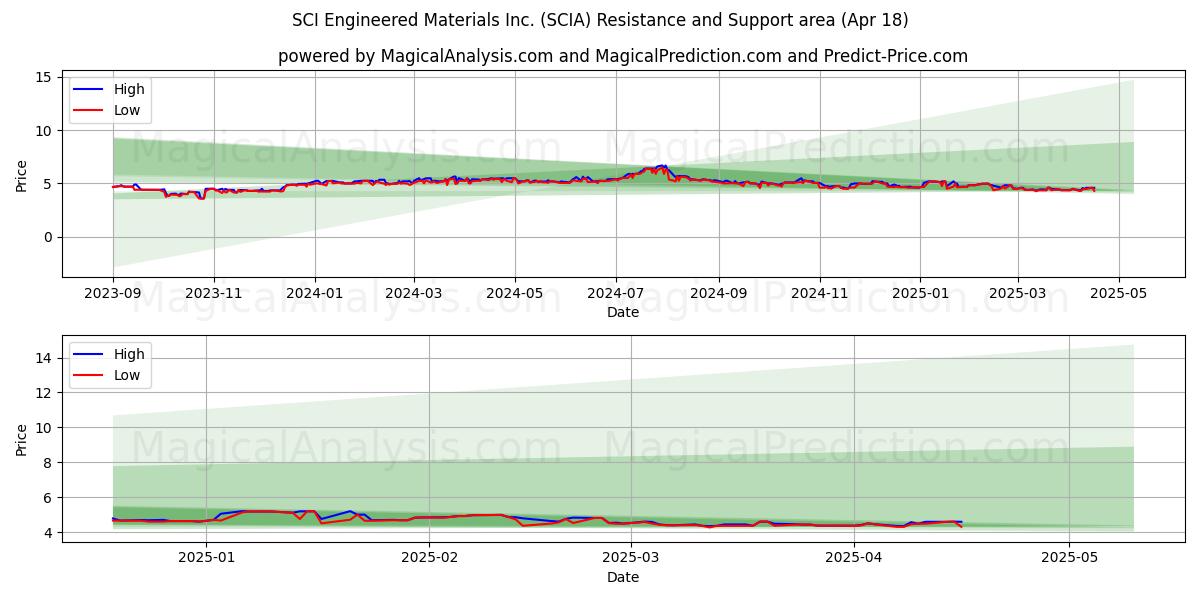Click the '2024-07' x-axis label

pyautogui.click(x=616, y=294)
